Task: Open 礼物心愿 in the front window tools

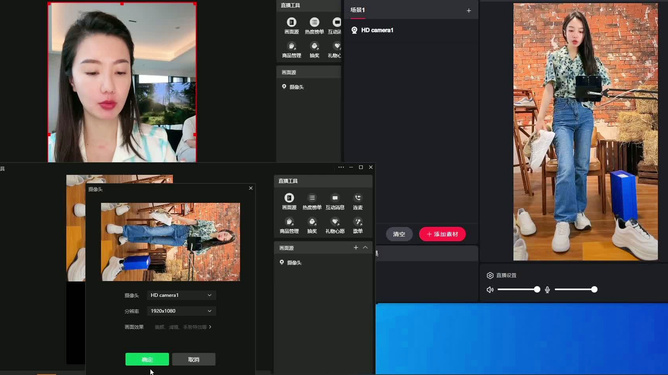Action: tap(335, 225)
